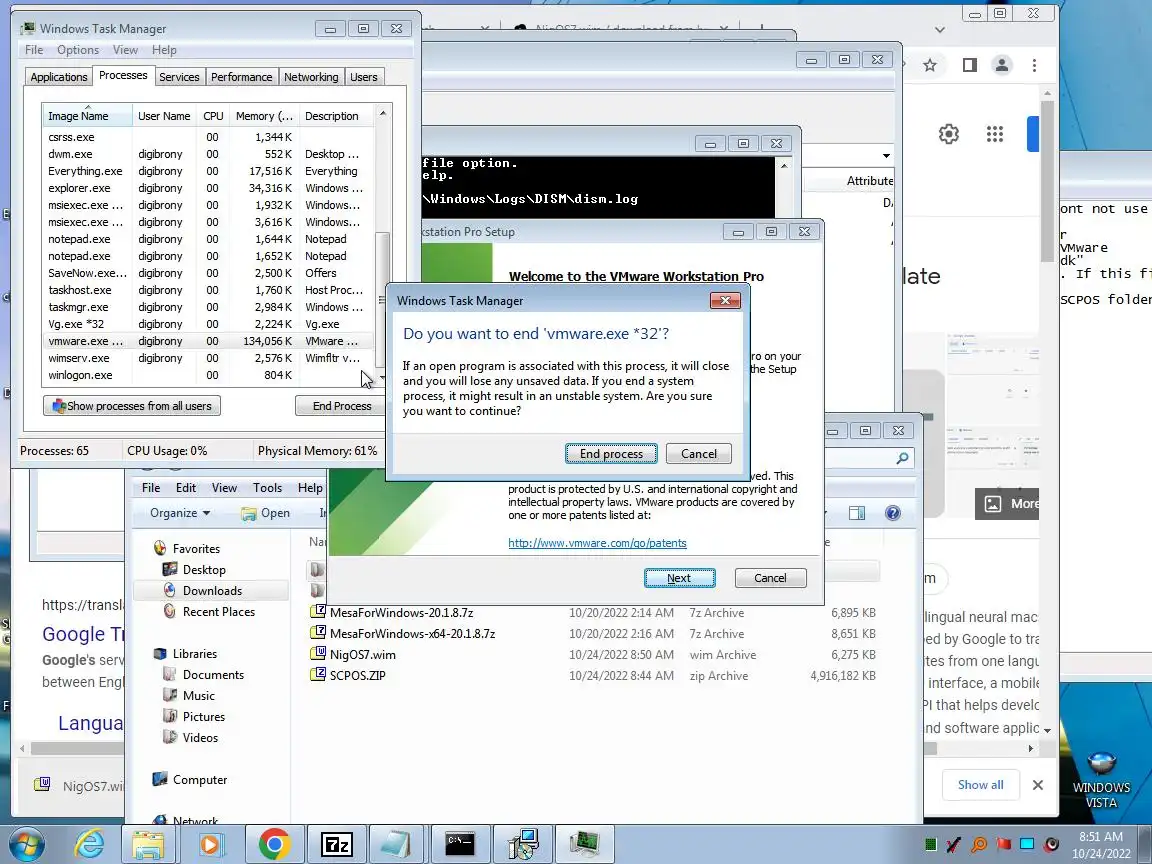Screen dimensions: 1152x864
Task: Click the Explorer search magnifier icon
Action: (x=902, y=458)
